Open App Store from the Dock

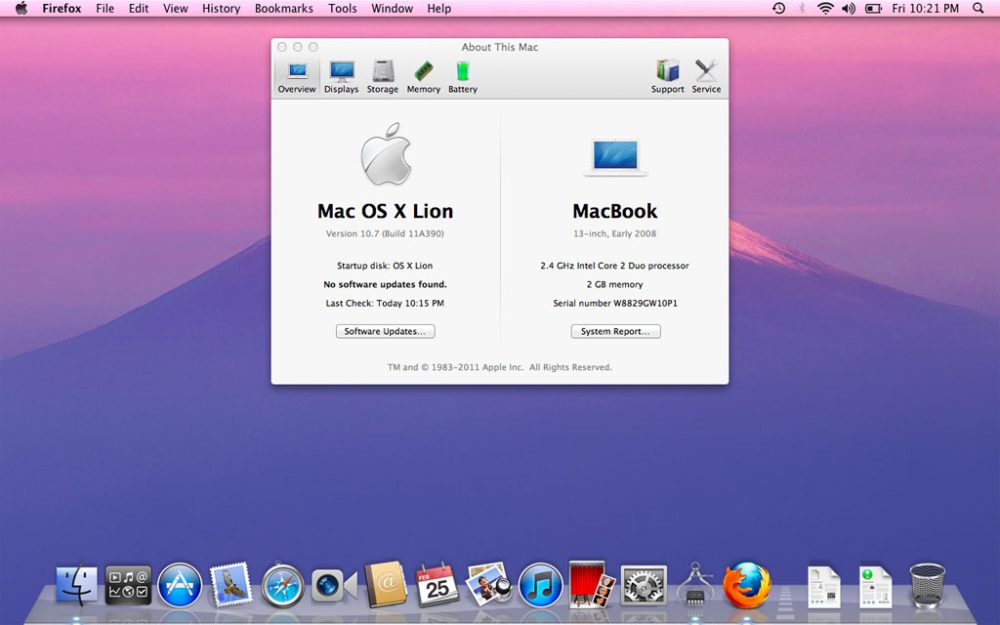point(179,585)
